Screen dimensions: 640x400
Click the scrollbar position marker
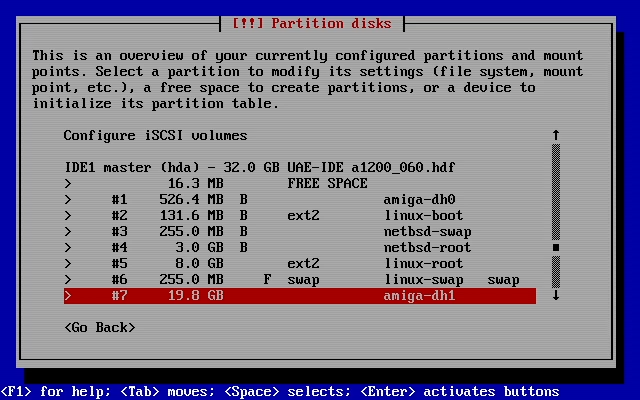click(x=556, y=247)
